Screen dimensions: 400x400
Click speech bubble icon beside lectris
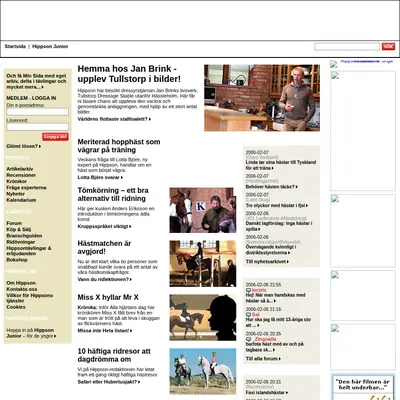(x=248, y=290)
